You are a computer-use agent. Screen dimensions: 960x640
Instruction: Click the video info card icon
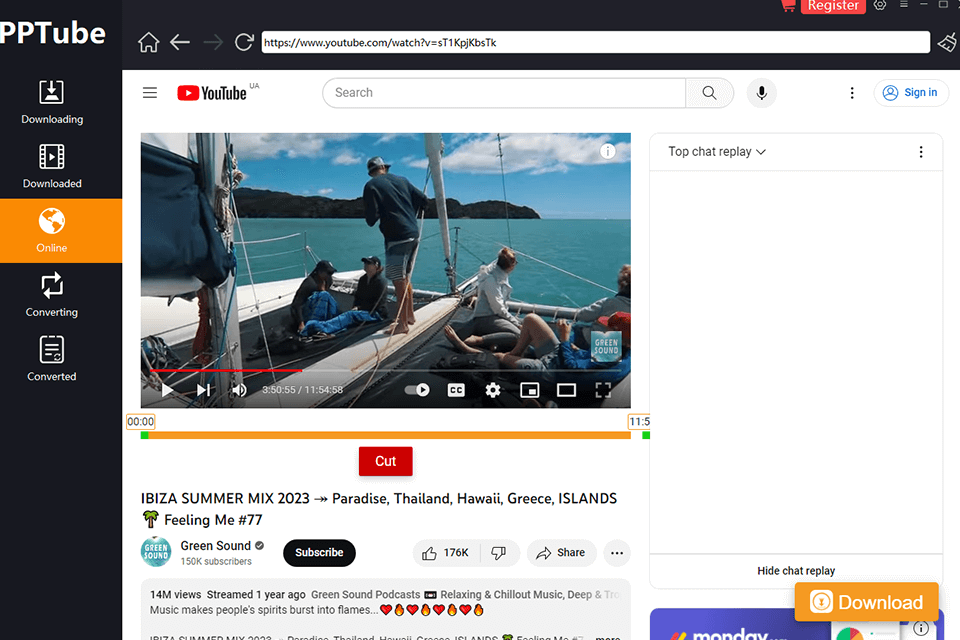pyautogui.click(x=607, y=151)
